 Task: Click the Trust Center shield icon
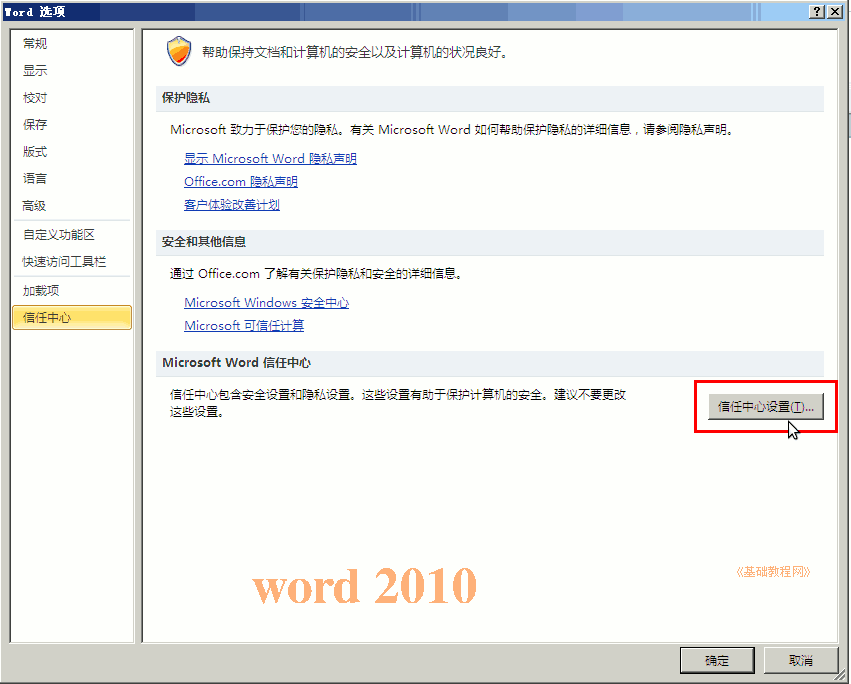point(179,51)
